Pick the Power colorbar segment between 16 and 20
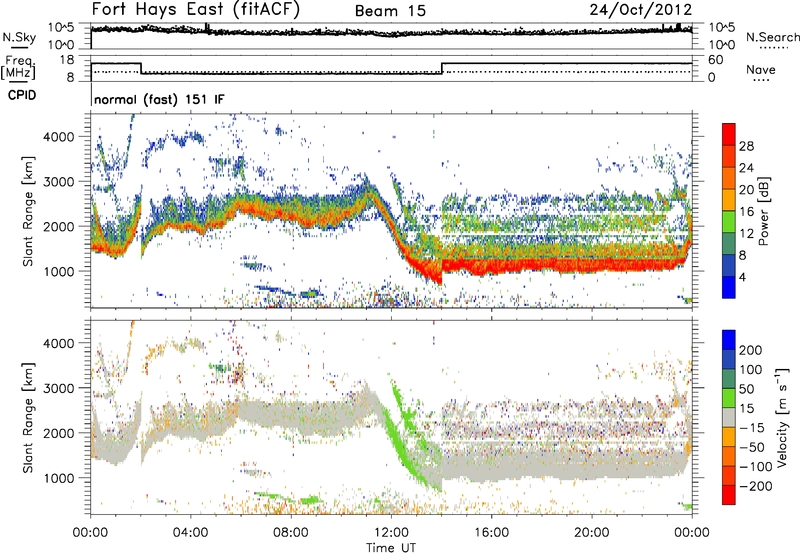The image size is (800, 554). coord(729,200)
